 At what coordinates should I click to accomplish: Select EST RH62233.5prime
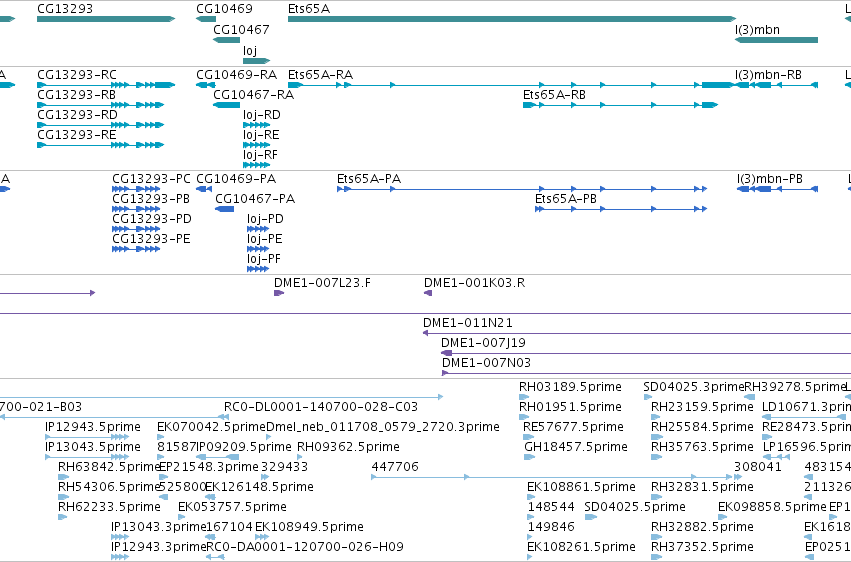(63, 518)
